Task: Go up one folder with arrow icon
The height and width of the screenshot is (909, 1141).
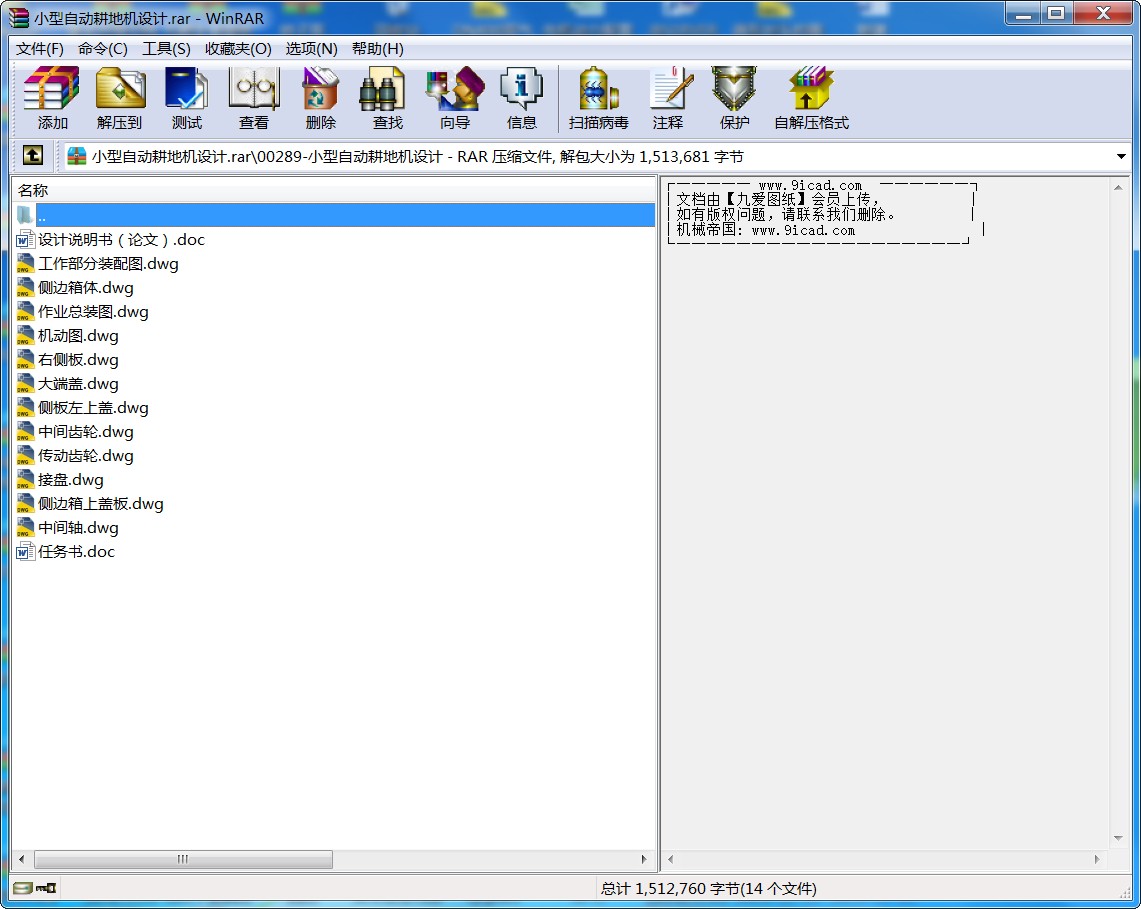Action: (32, 155)
